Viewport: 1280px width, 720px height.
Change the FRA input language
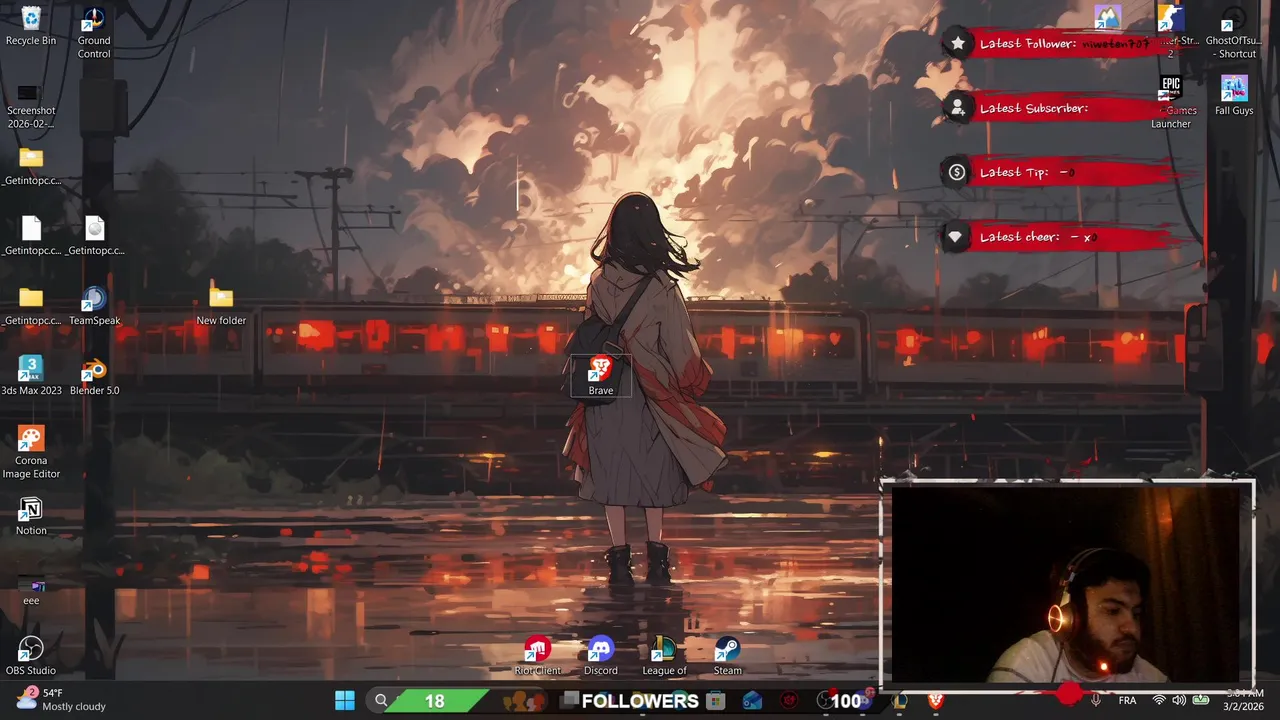[1127, 700]
